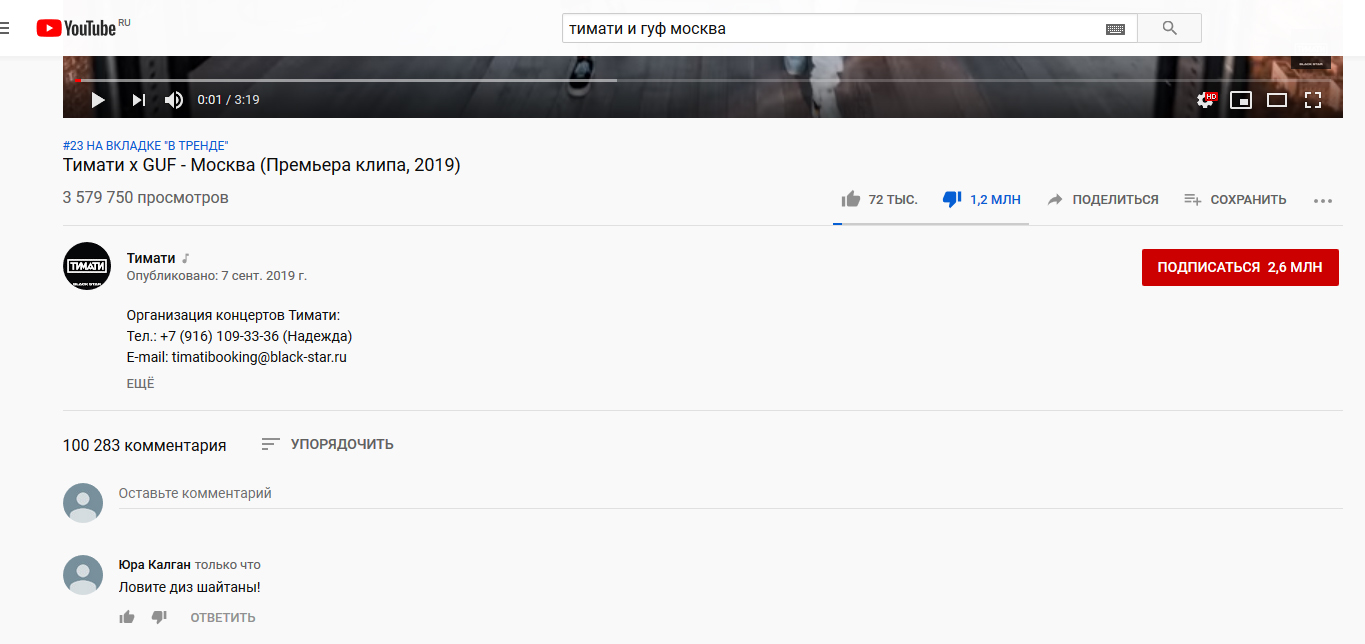Reply to comment with ОТВЕТИТЬ
The image size is (1365, 644).
pyautogui.click(x=223, y=618)
